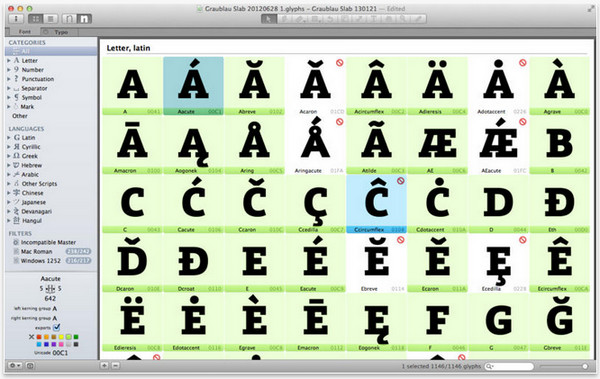This screenshot has width=600, height=379.
Task: Select the Mark category
Action: point(51,106)
